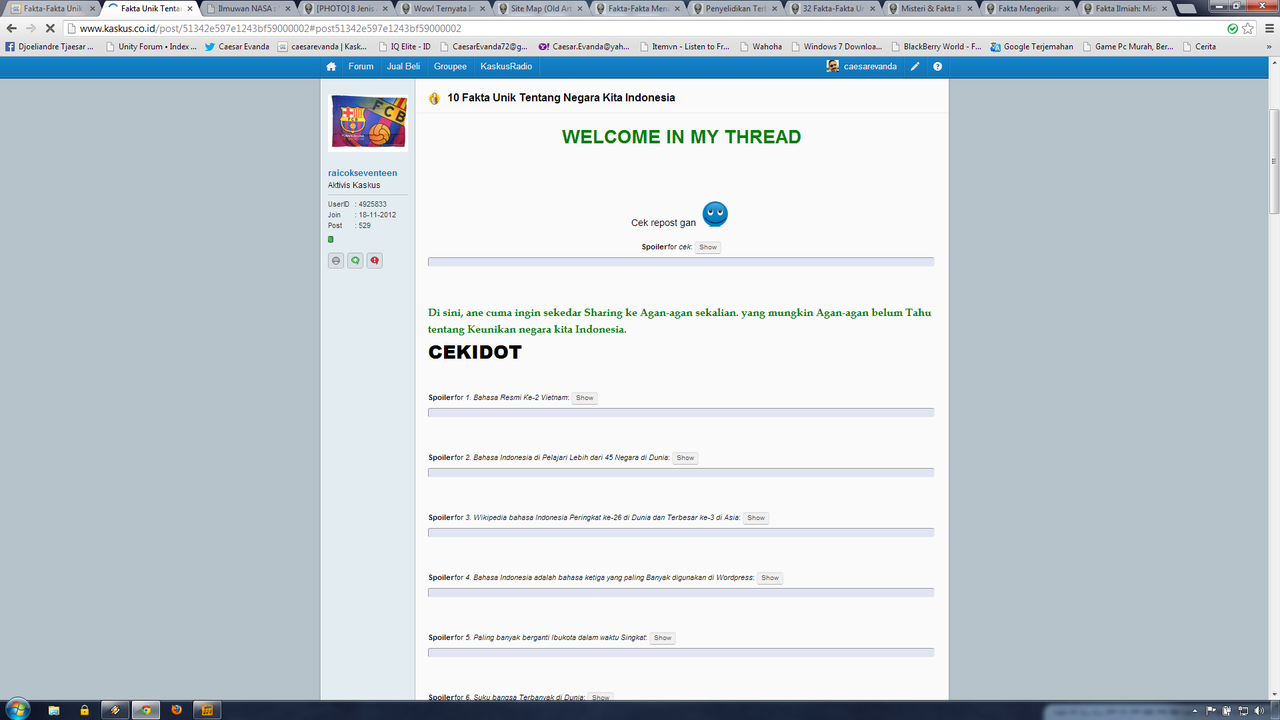This screenshot has width=1280, height=720.
Task: Close the active Fakta Unik Tentang tab
Action: (x=190, y=8)
